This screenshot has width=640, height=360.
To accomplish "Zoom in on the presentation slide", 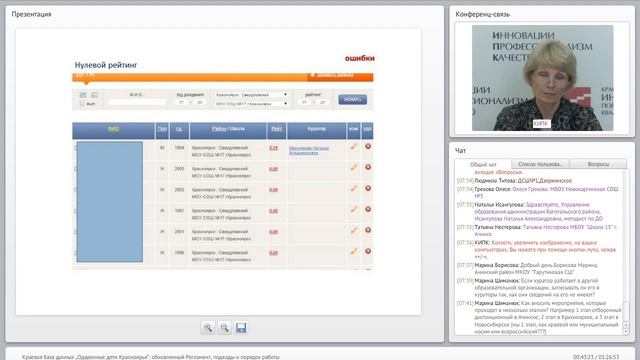I will pos(208,328).
